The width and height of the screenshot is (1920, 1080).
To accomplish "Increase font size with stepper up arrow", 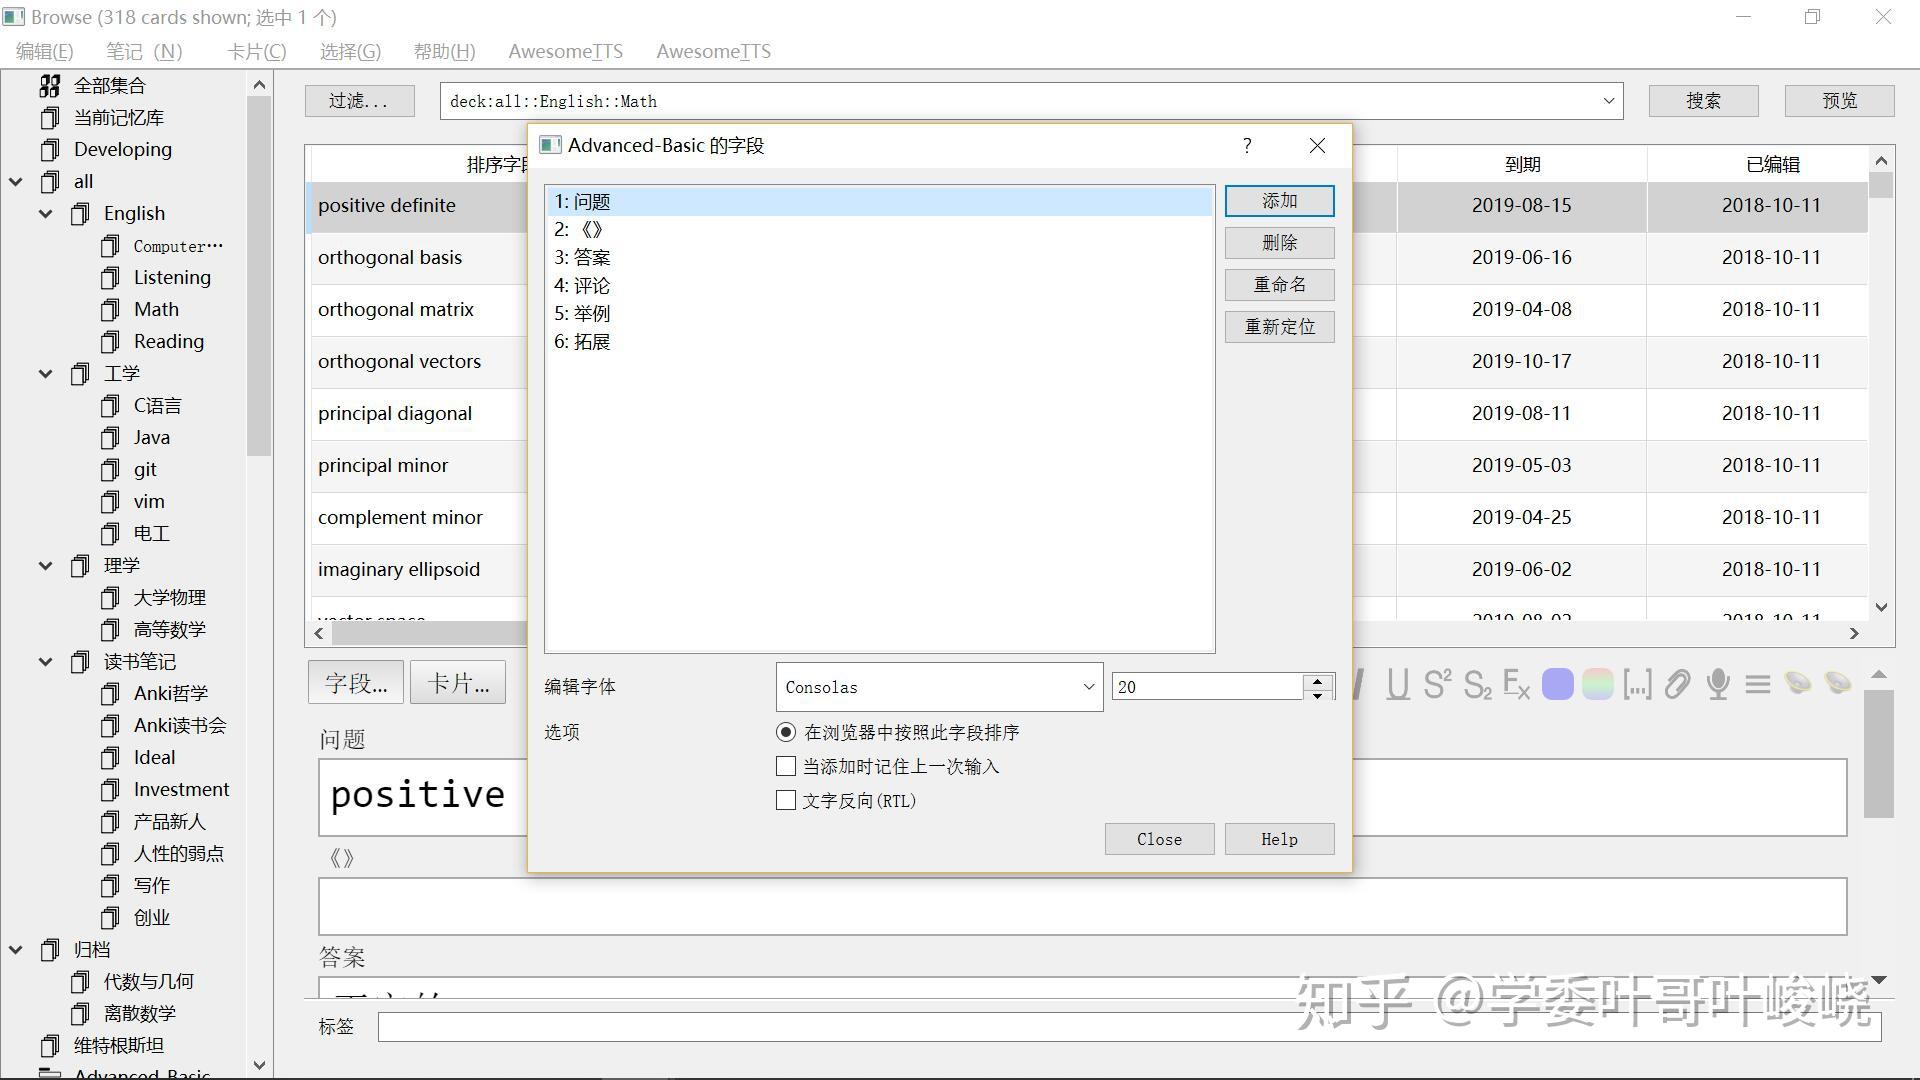I will (x=1317, y=680).
